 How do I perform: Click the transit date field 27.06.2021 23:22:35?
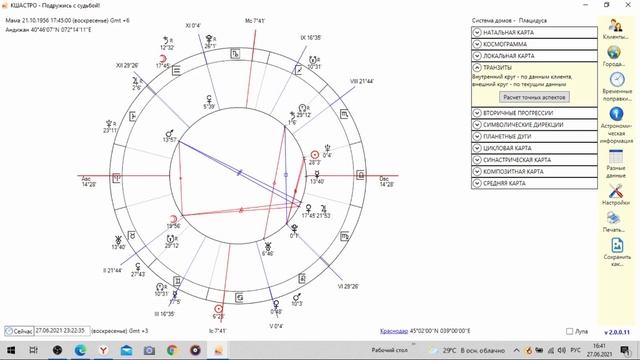click(x=62, y=331)
